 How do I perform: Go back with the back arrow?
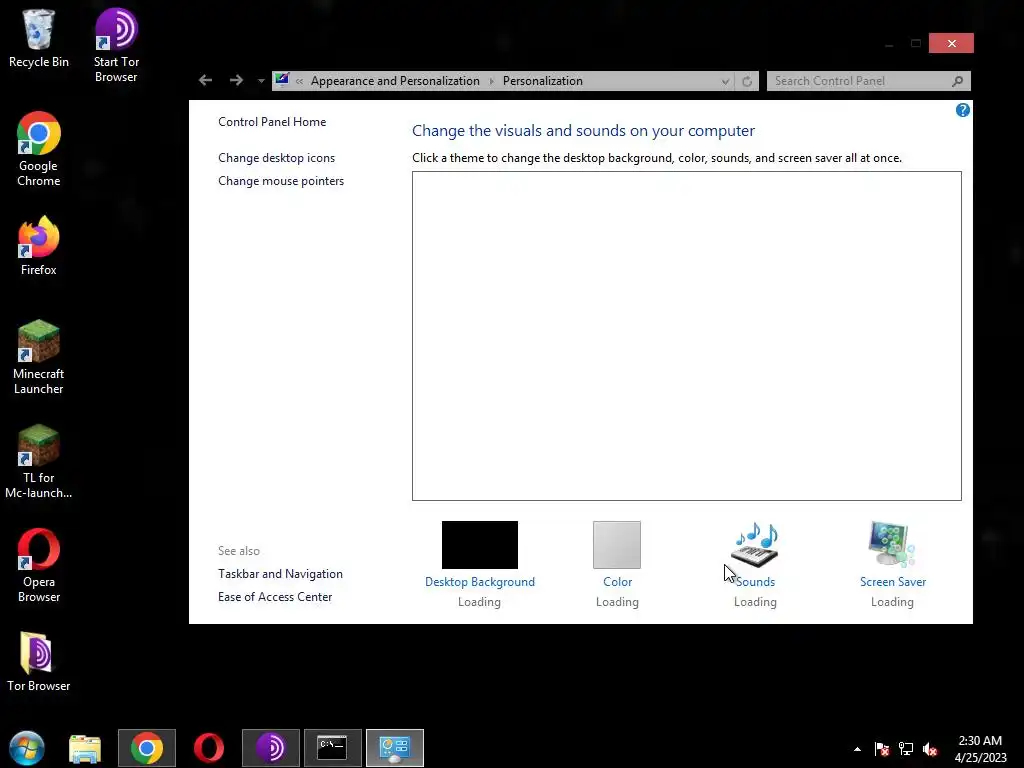pos(206,80)
